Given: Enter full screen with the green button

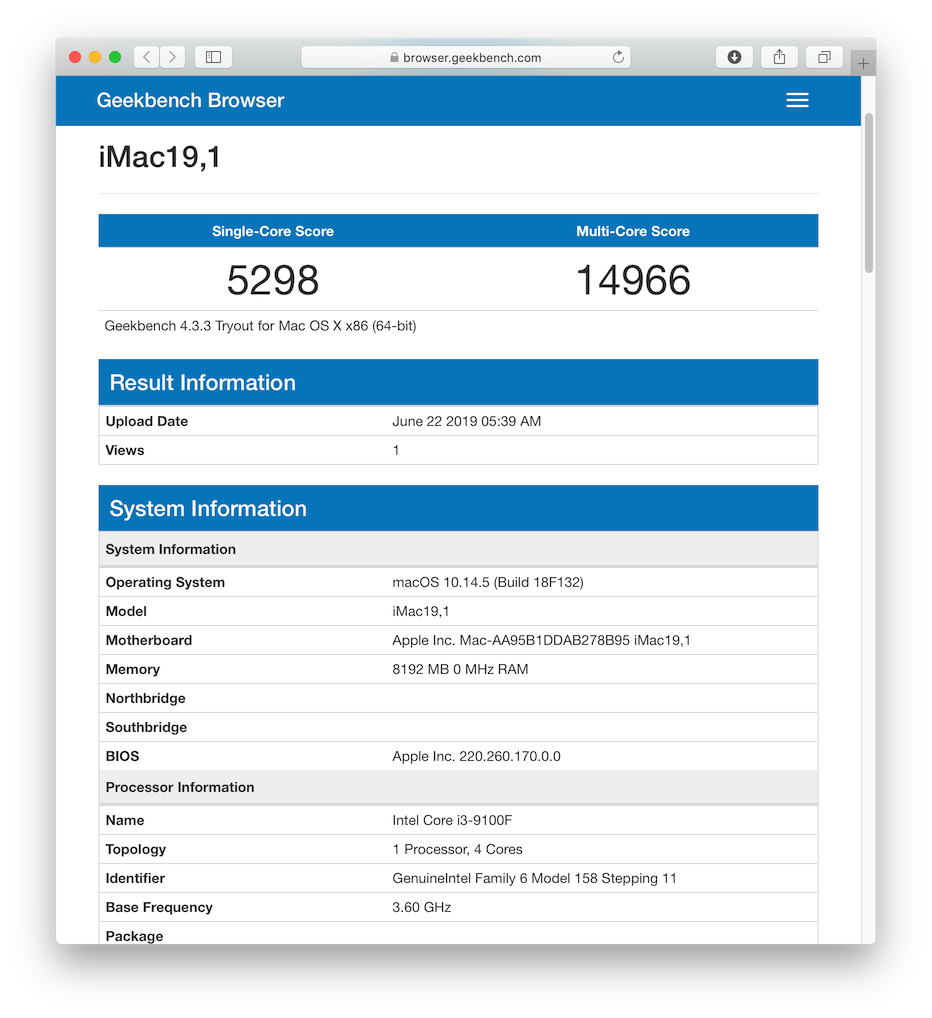Looking at the screenshot, I should click(116, 57).
